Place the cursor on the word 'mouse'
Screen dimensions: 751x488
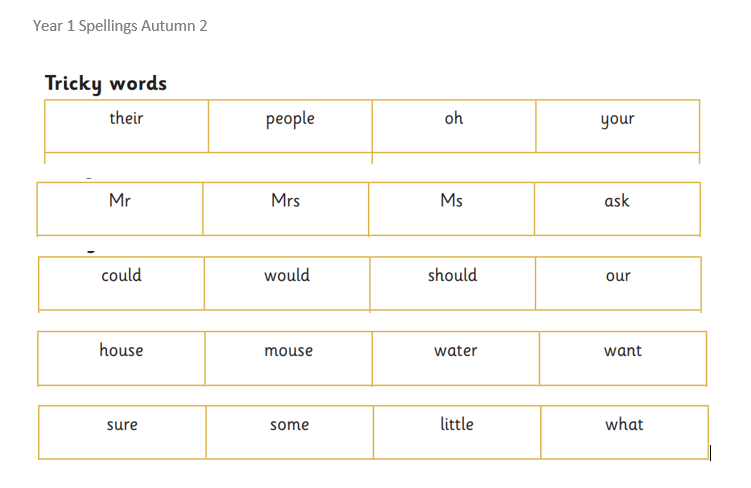(x=288, y=351)
